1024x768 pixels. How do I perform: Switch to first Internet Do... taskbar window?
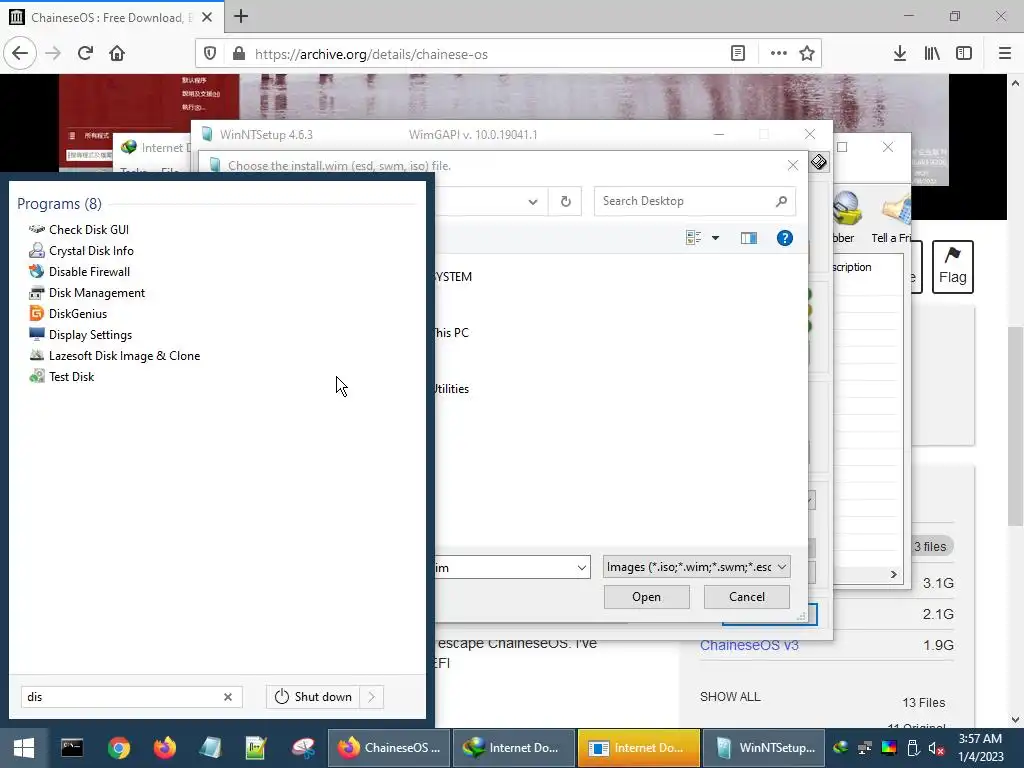pyautogui.click(x=513, y=748)
